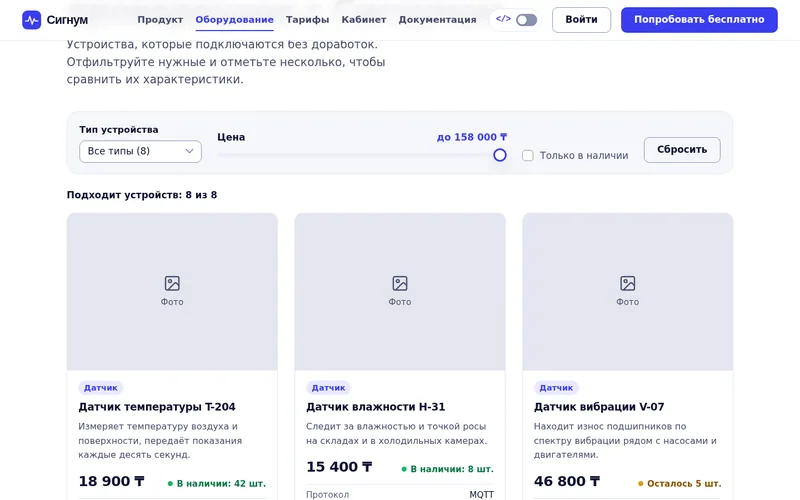
Task: Click the Протокол label in H-31 card
Action: [328, 495]
